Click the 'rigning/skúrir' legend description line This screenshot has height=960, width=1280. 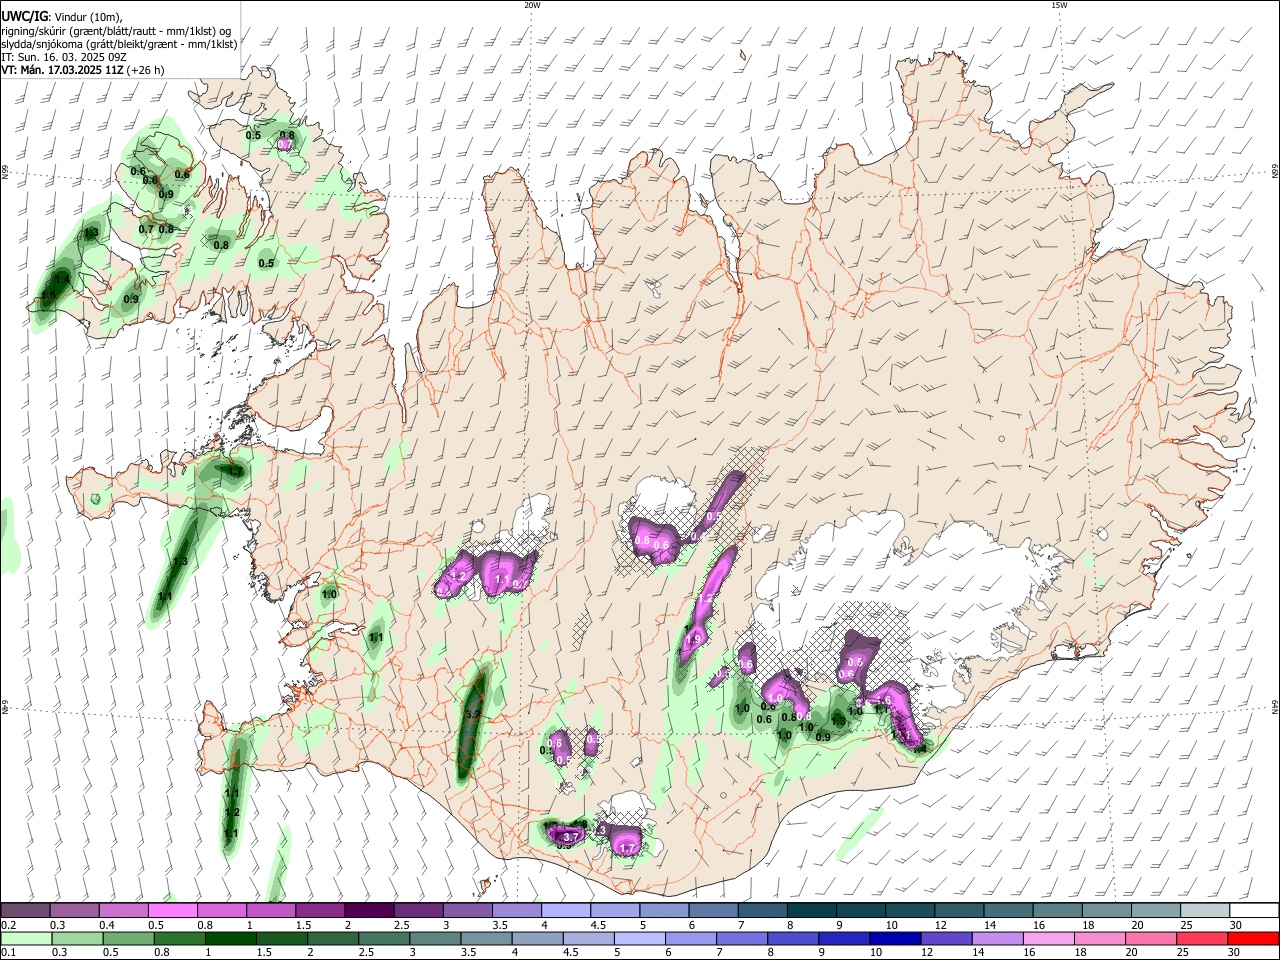click(117, 30)
